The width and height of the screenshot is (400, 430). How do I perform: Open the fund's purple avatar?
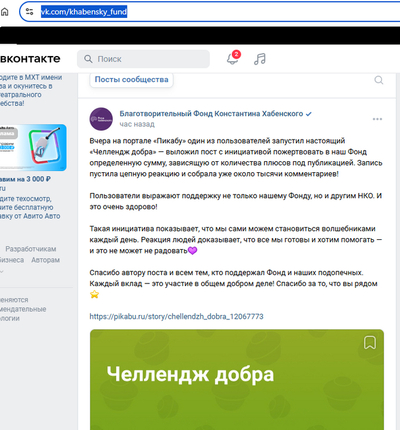[101, 119]
